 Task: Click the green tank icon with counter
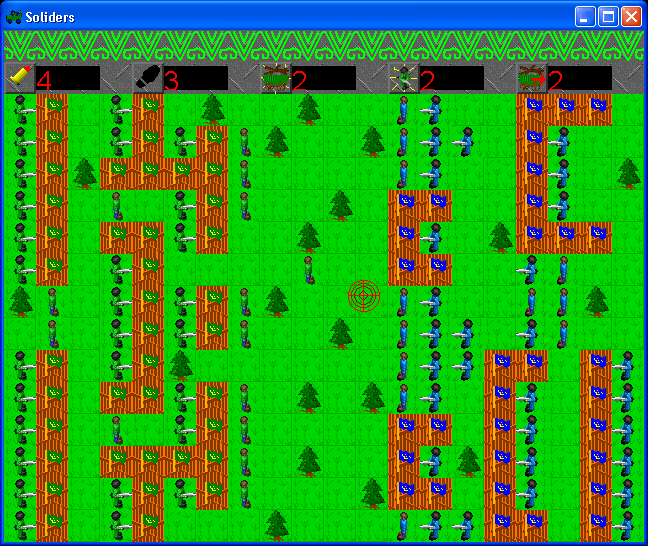coord(275,78)
